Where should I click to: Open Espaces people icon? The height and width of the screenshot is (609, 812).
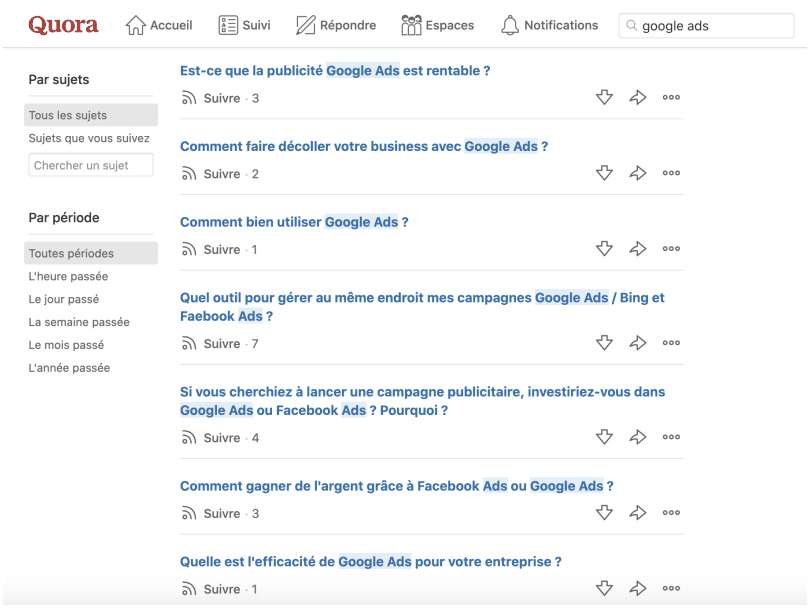[x=411, y=25]
